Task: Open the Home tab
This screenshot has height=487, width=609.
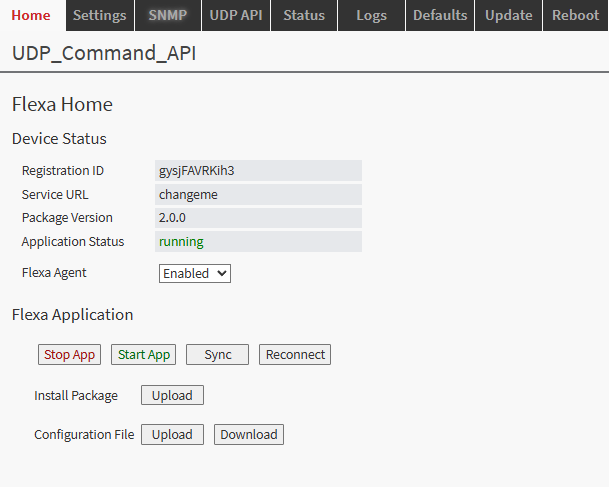Action: point(31,15)
